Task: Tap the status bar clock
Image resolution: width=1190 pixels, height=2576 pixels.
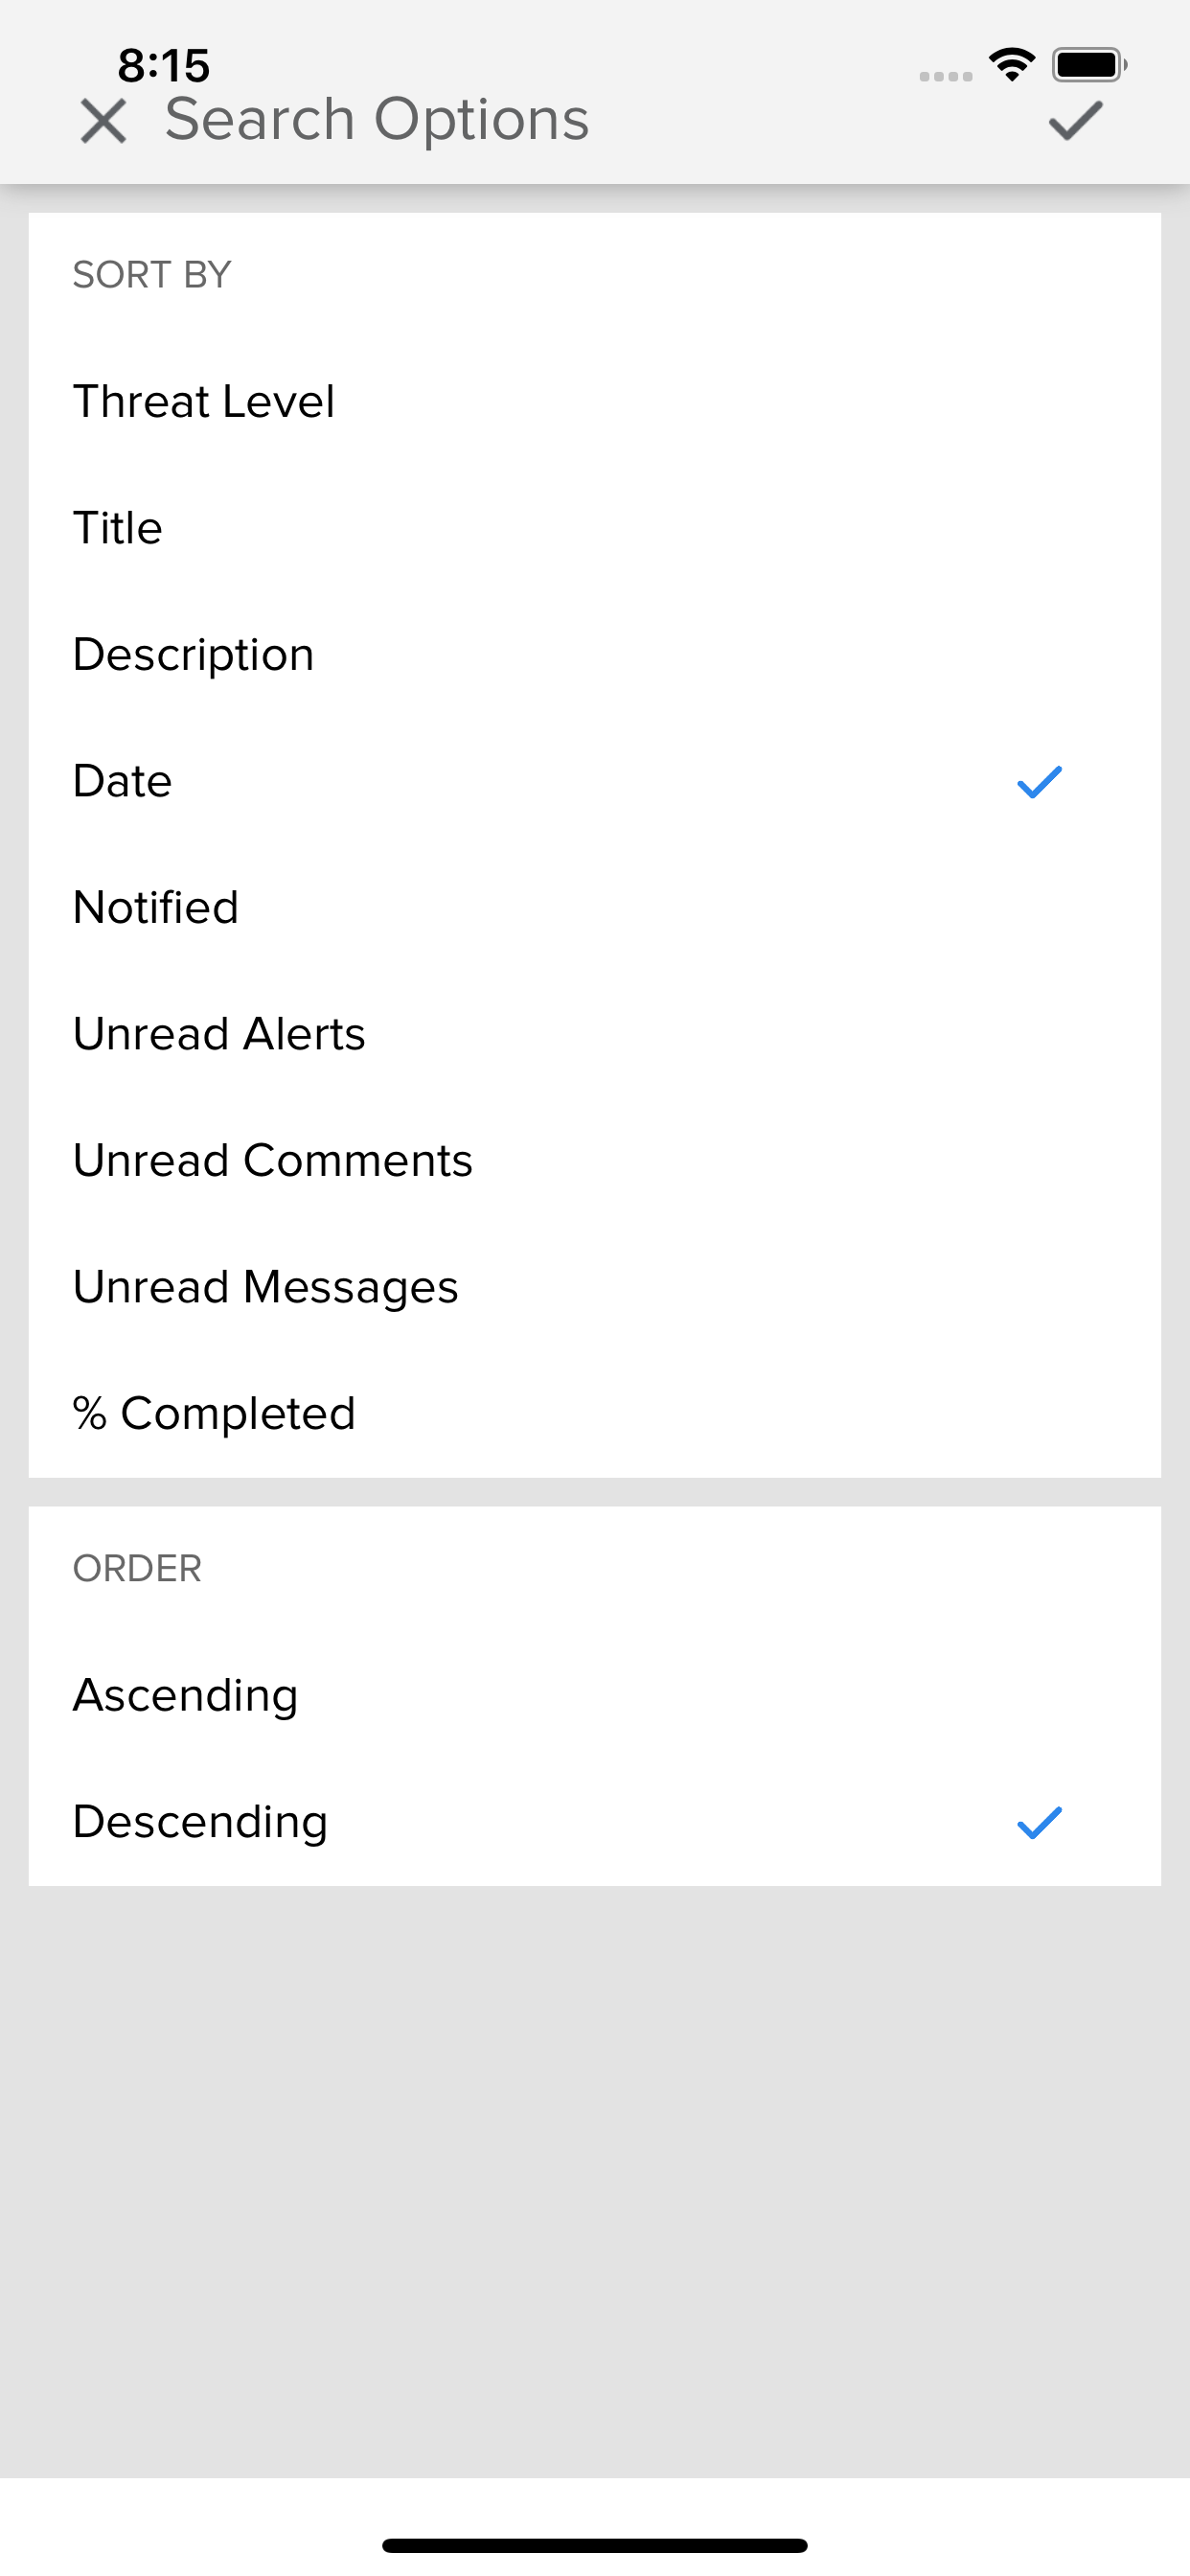Action: click(164, 66)
